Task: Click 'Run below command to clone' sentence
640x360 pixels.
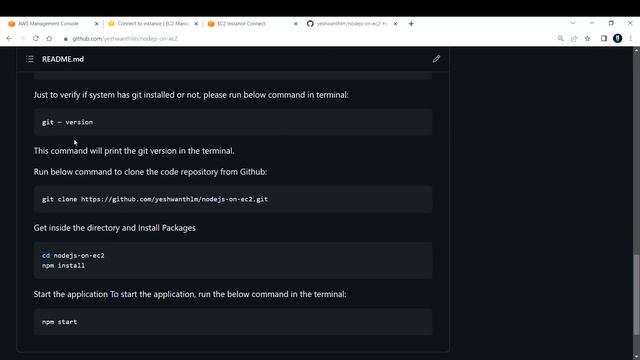Action: (150, 172)
